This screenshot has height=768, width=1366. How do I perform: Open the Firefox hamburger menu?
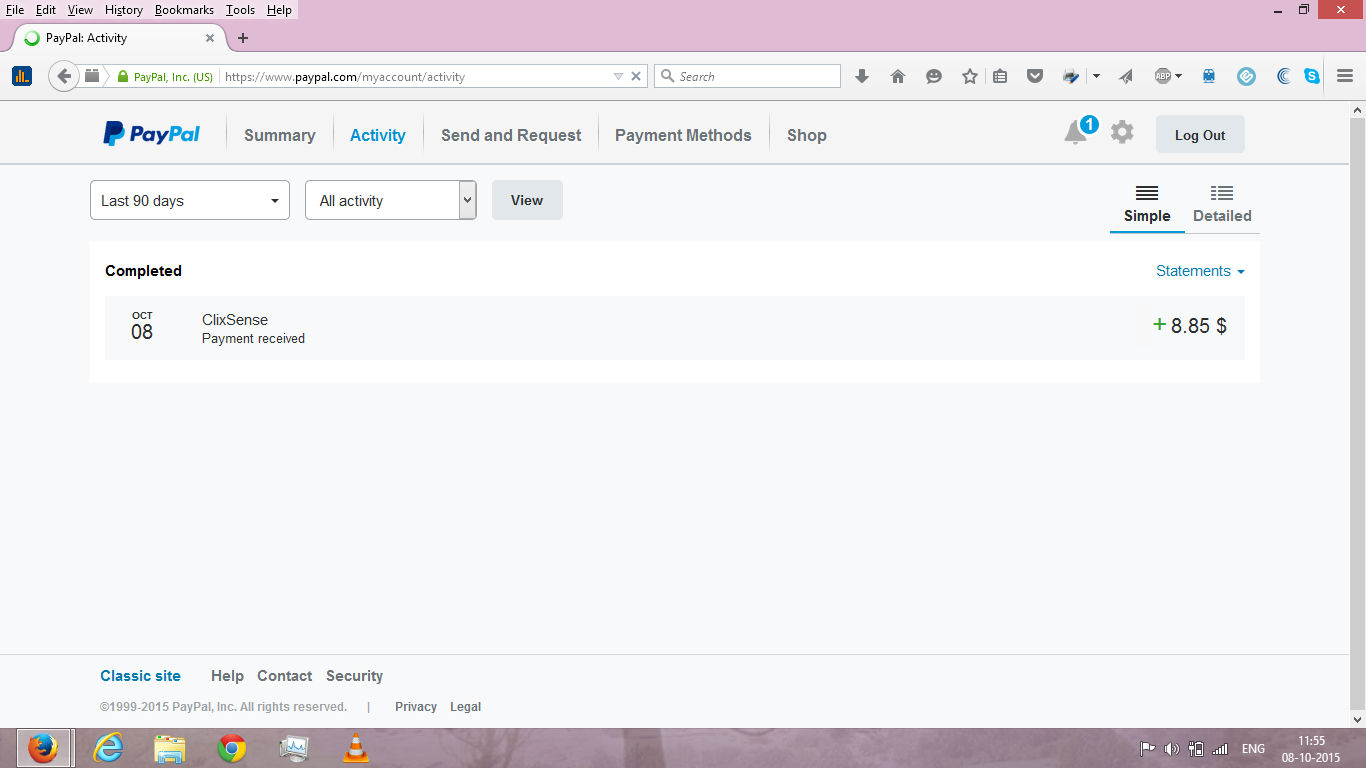click(x=1345, y=76)
